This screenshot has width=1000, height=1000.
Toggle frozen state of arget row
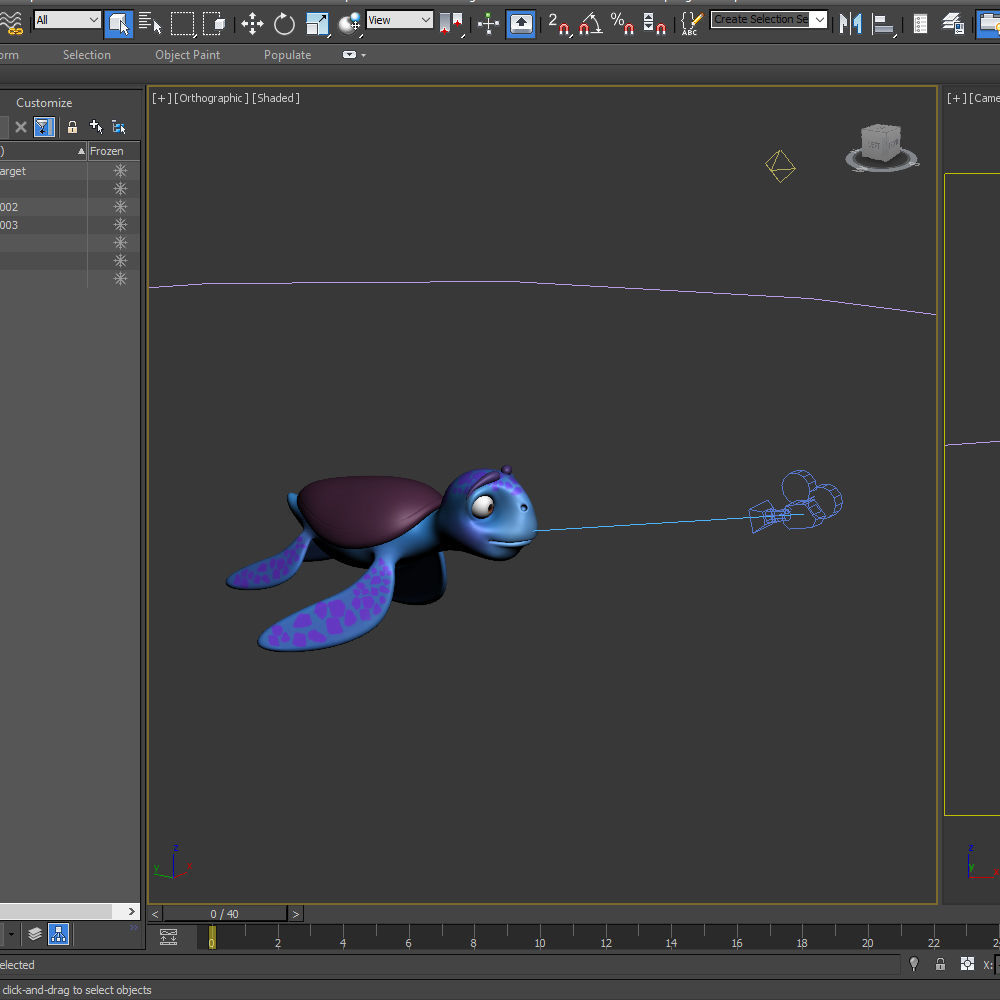point(120,170)
